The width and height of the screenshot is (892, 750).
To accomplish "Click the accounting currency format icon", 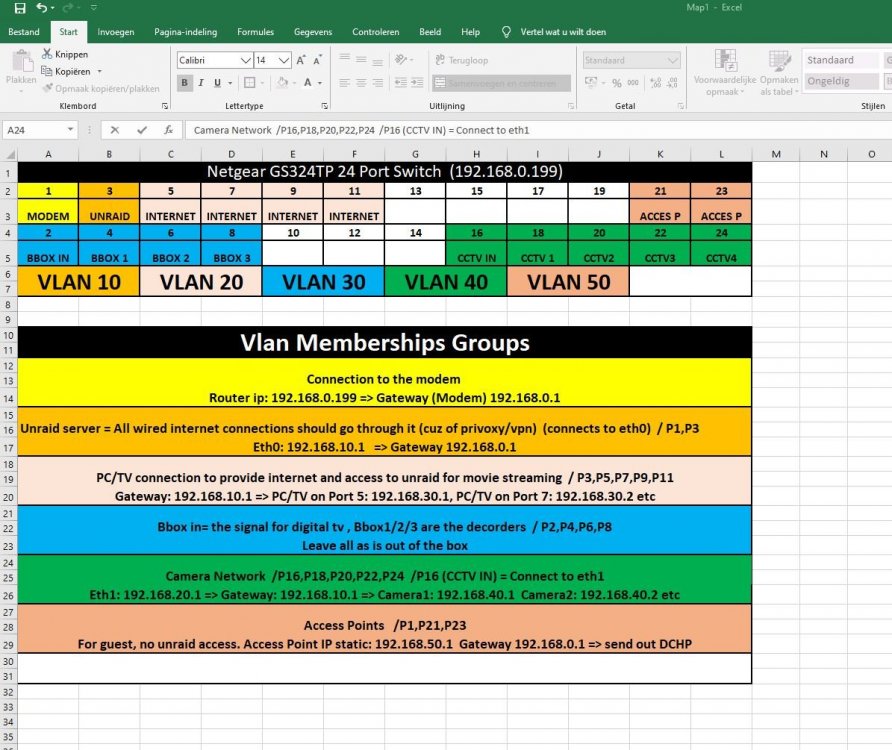I will pos(591,83).
